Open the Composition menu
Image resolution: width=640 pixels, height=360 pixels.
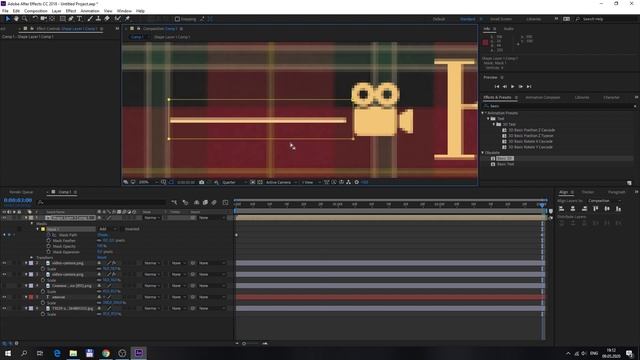[36, 11]
